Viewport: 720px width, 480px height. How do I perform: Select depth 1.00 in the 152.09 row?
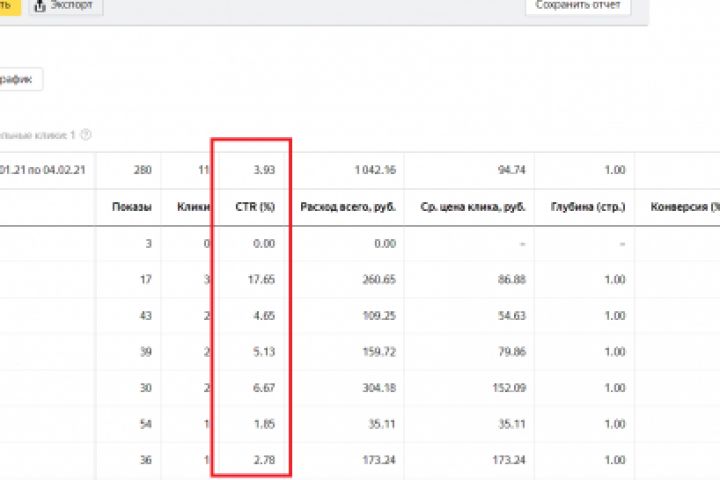tap(615, 388)
